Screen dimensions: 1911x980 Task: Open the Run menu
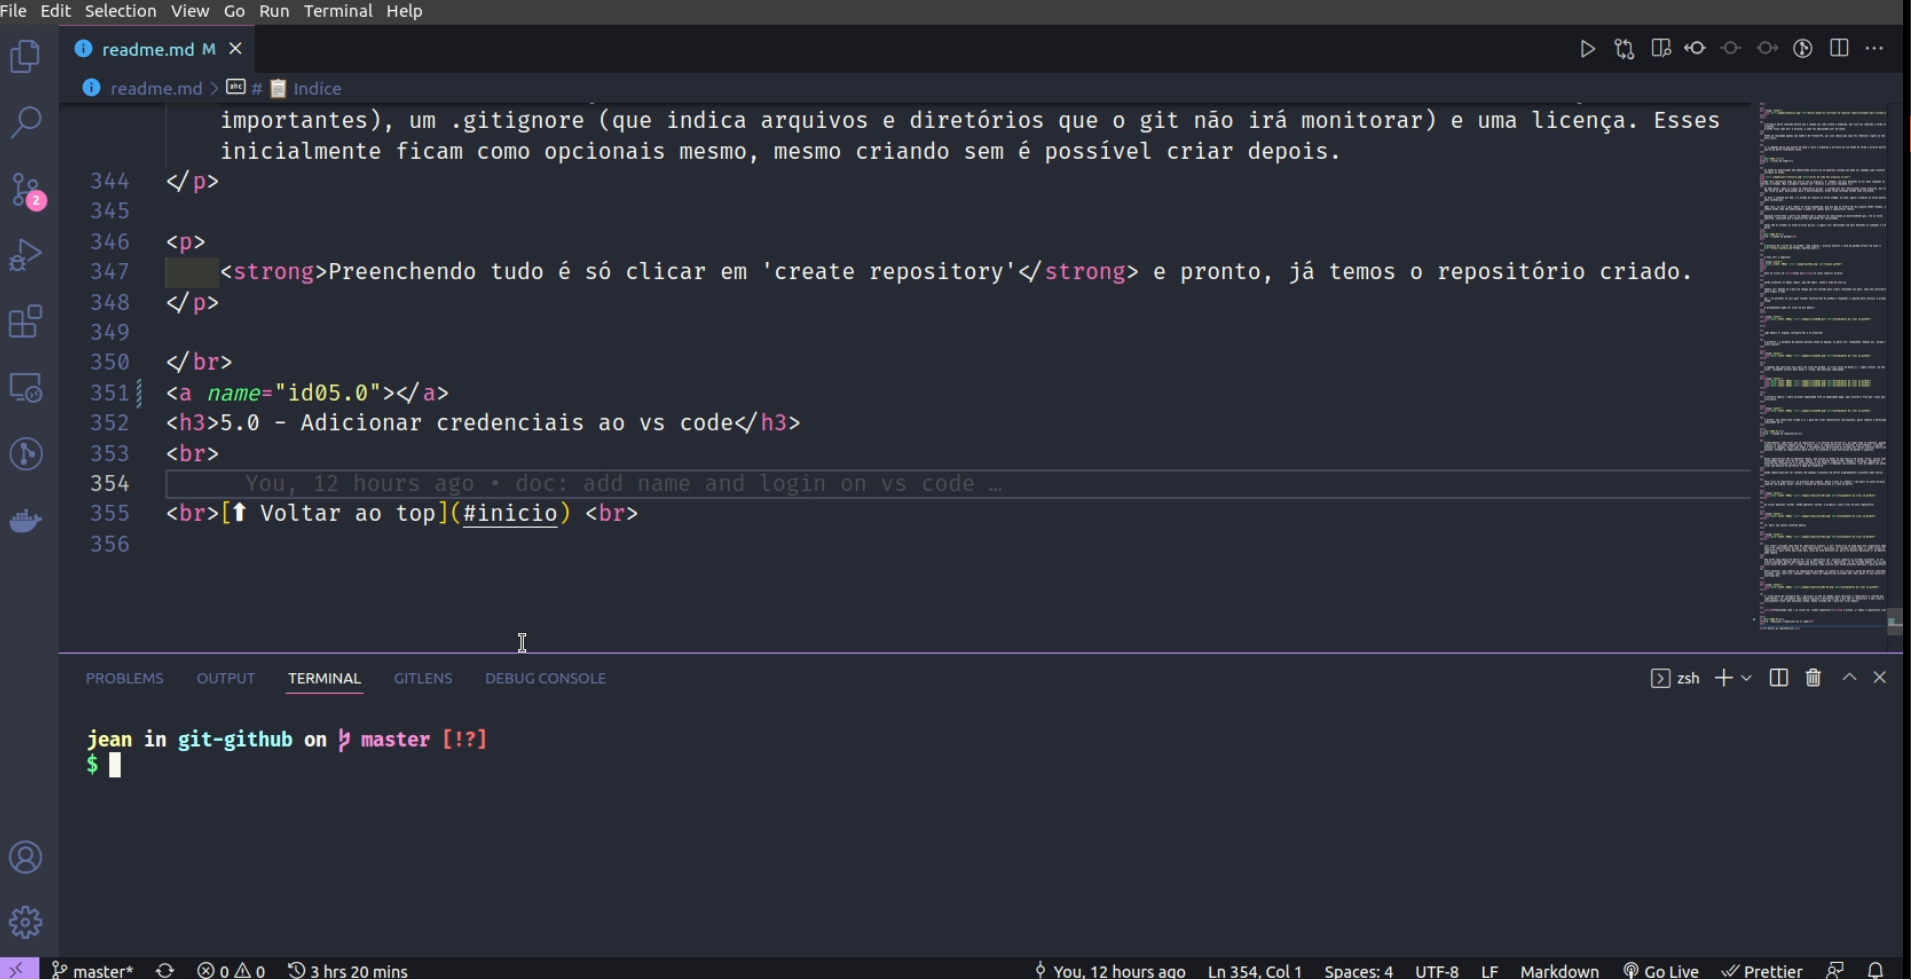274,11
